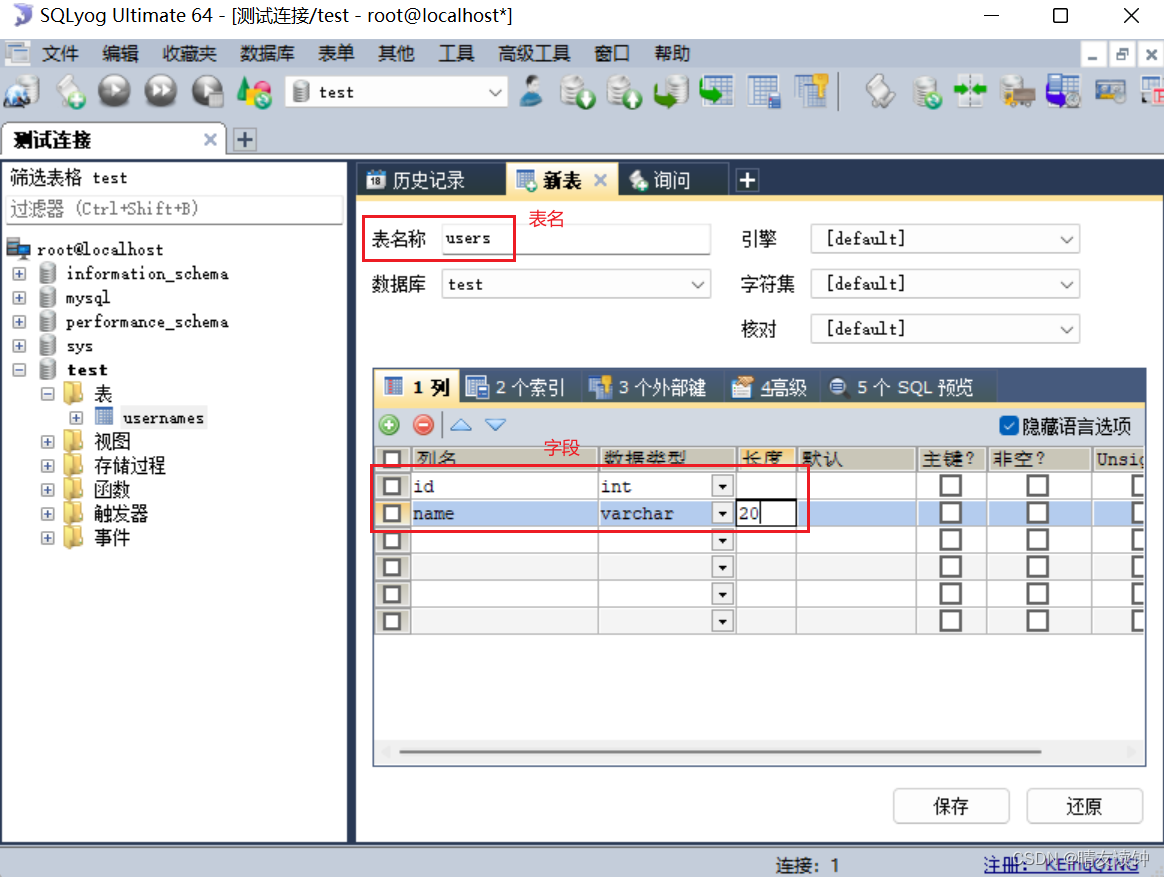Image resolution: width=1164 pixels, height=877 pixels.
Task: Open data type dropdown for id row
Action: (722, 486)
